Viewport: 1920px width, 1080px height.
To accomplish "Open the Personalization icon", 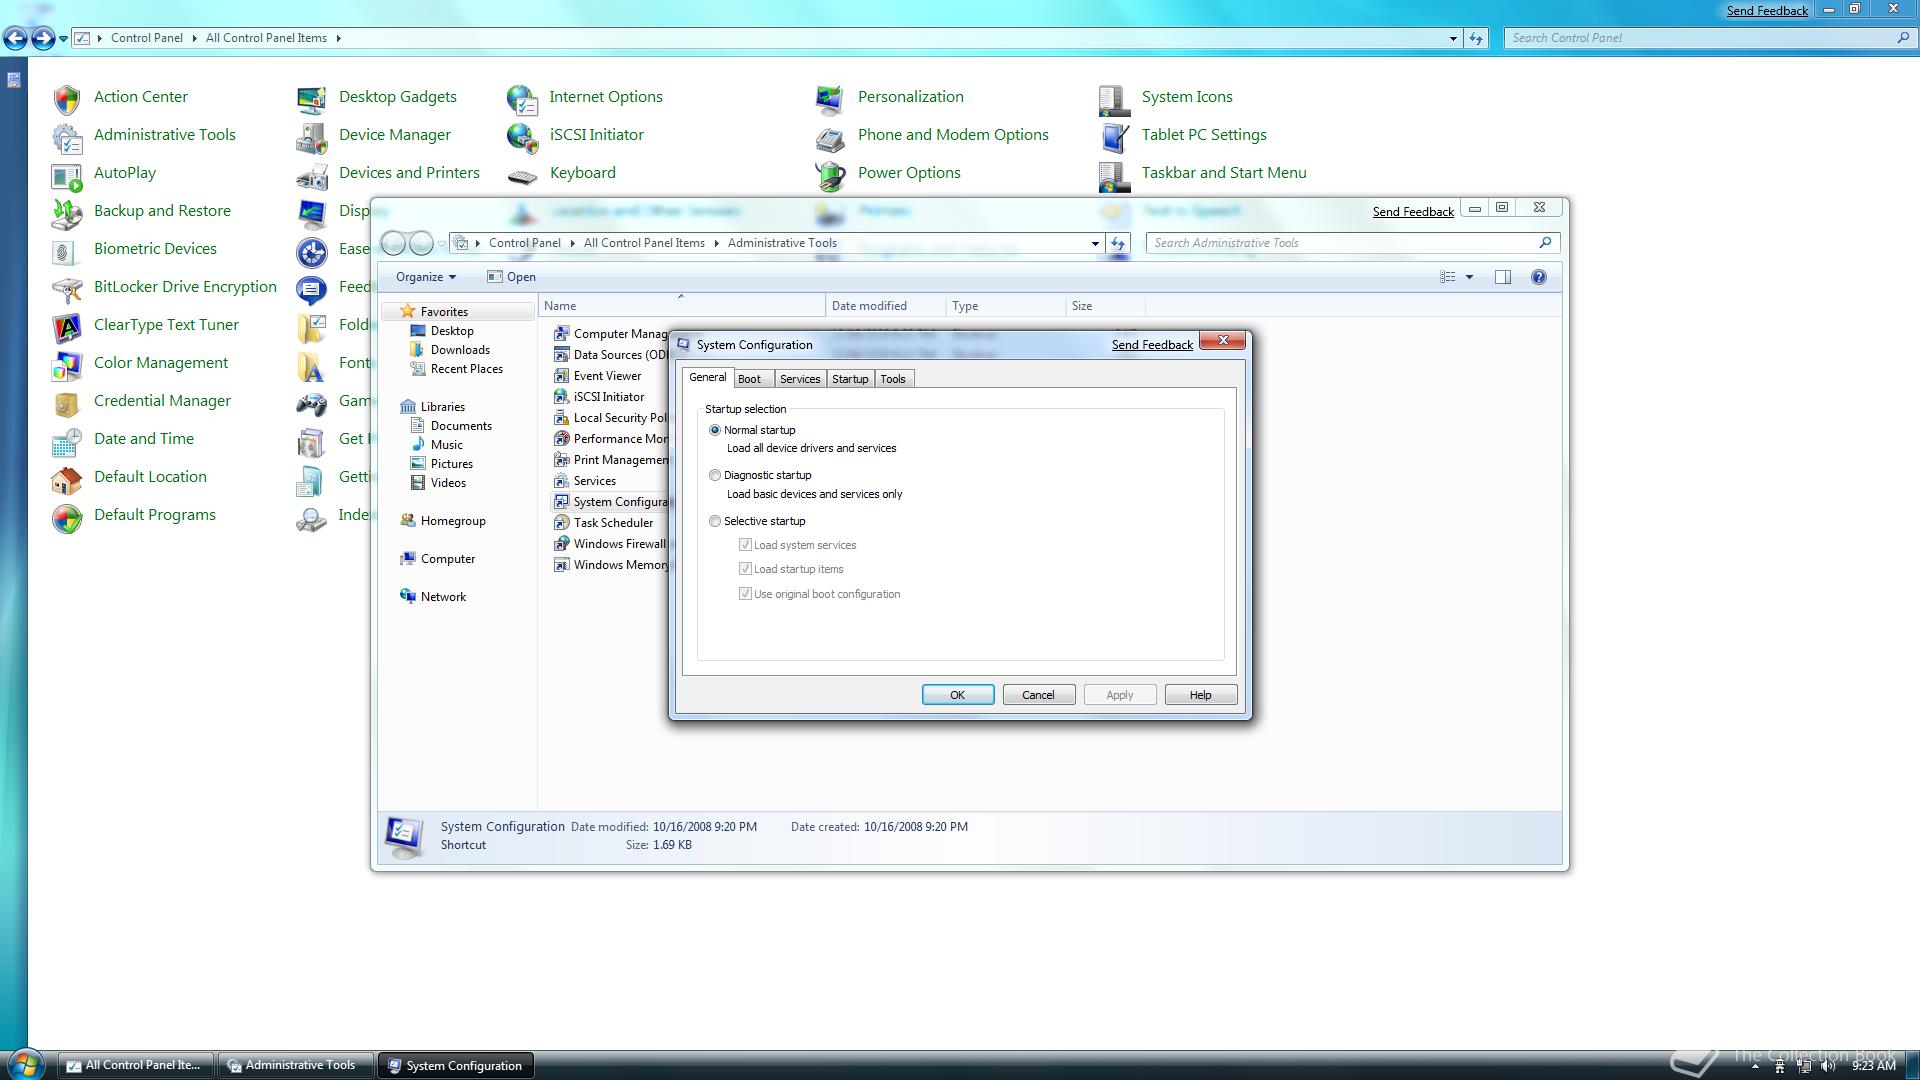I will coord(831,98).
